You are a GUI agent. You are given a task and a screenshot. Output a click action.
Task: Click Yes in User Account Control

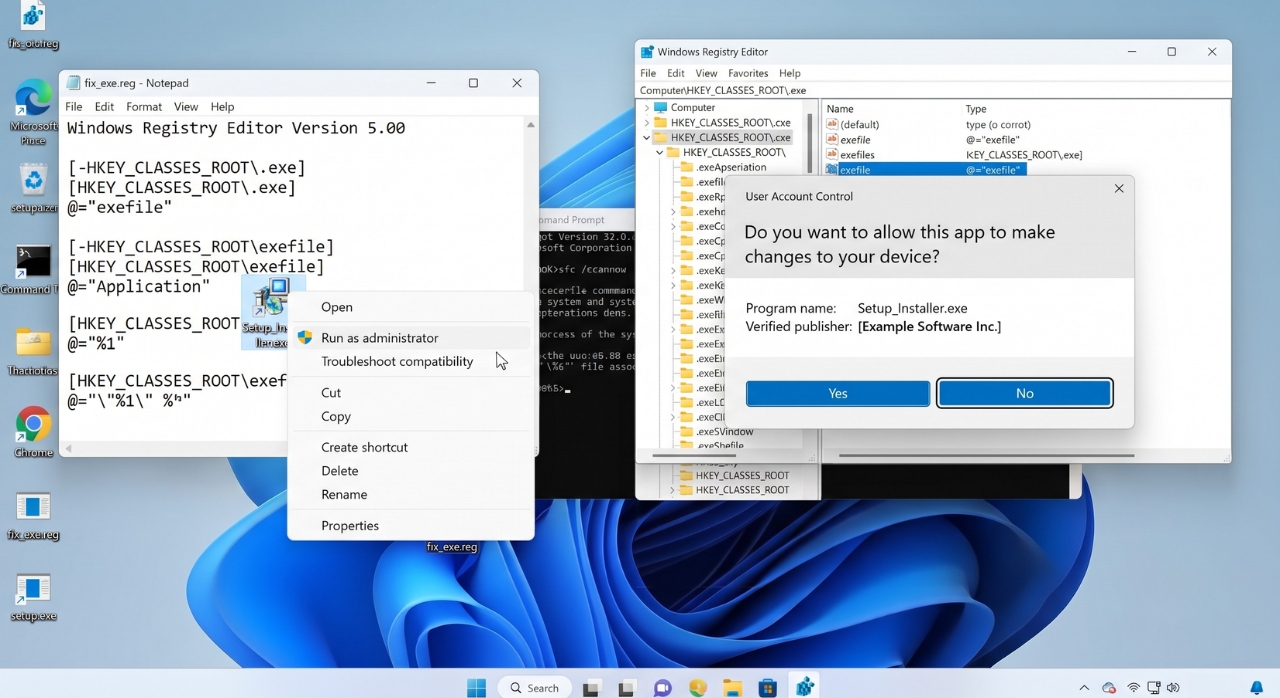838,393
